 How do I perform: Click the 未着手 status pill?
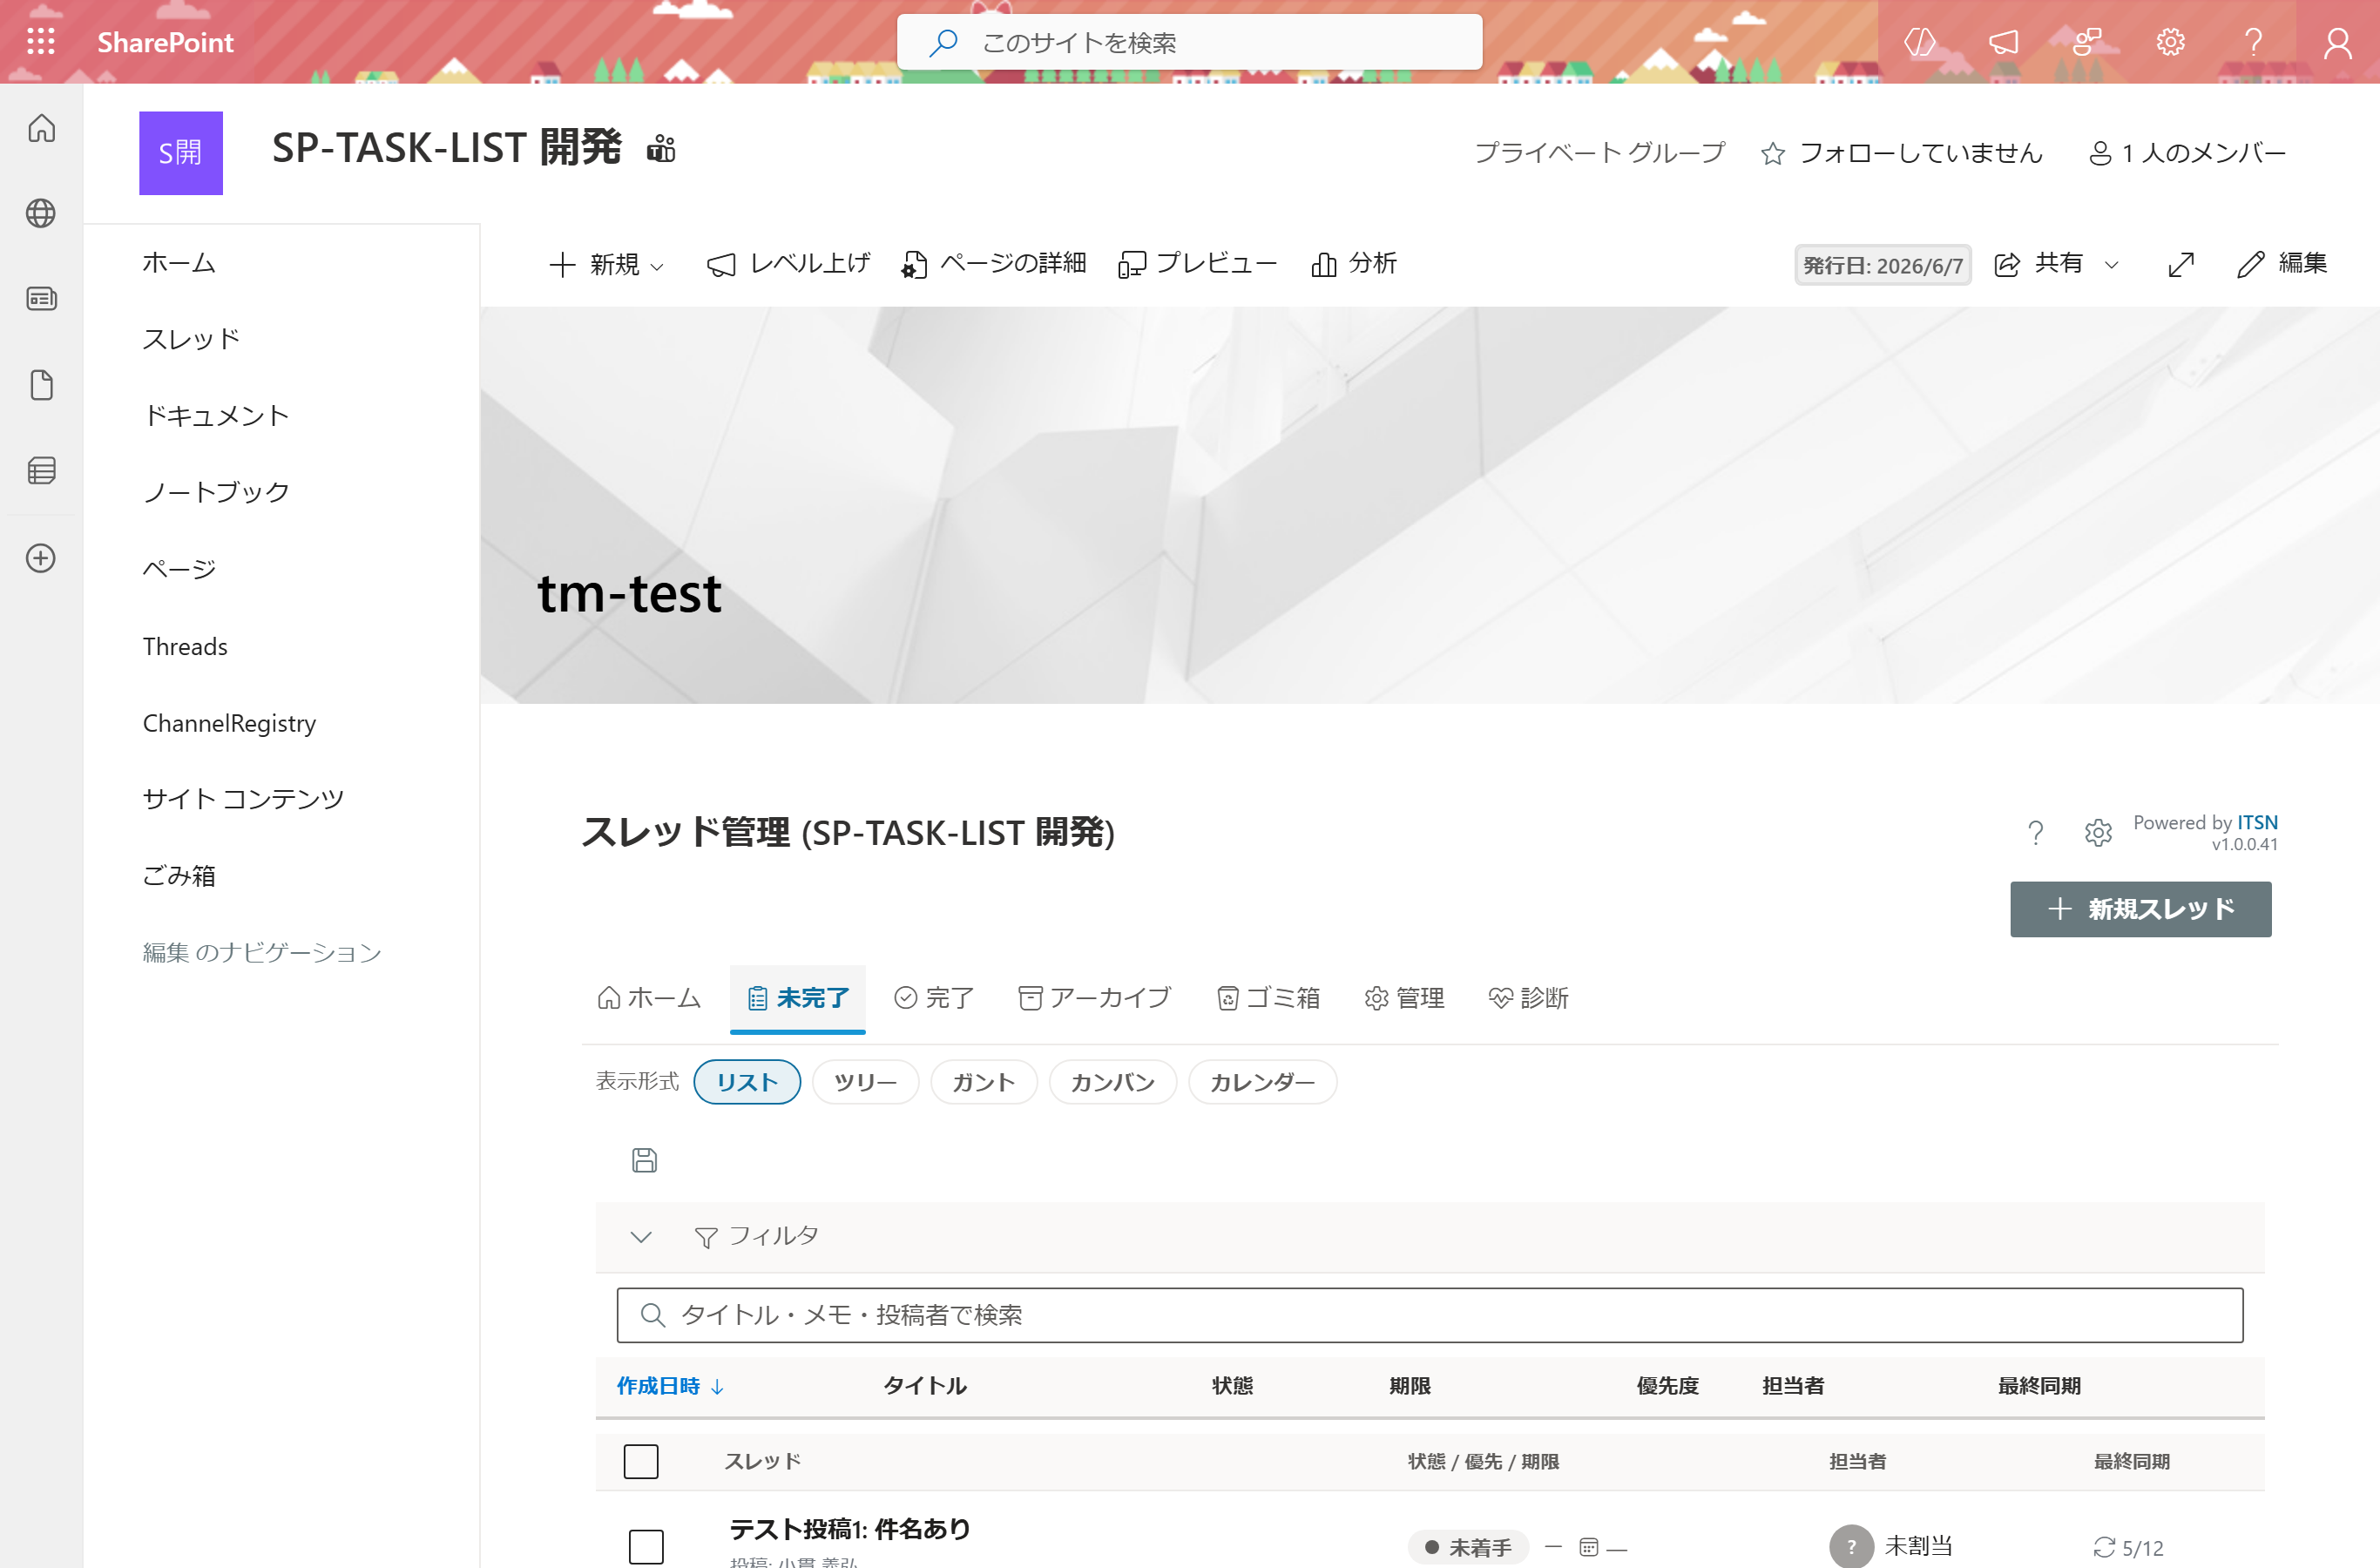tap(1468, 1547)
